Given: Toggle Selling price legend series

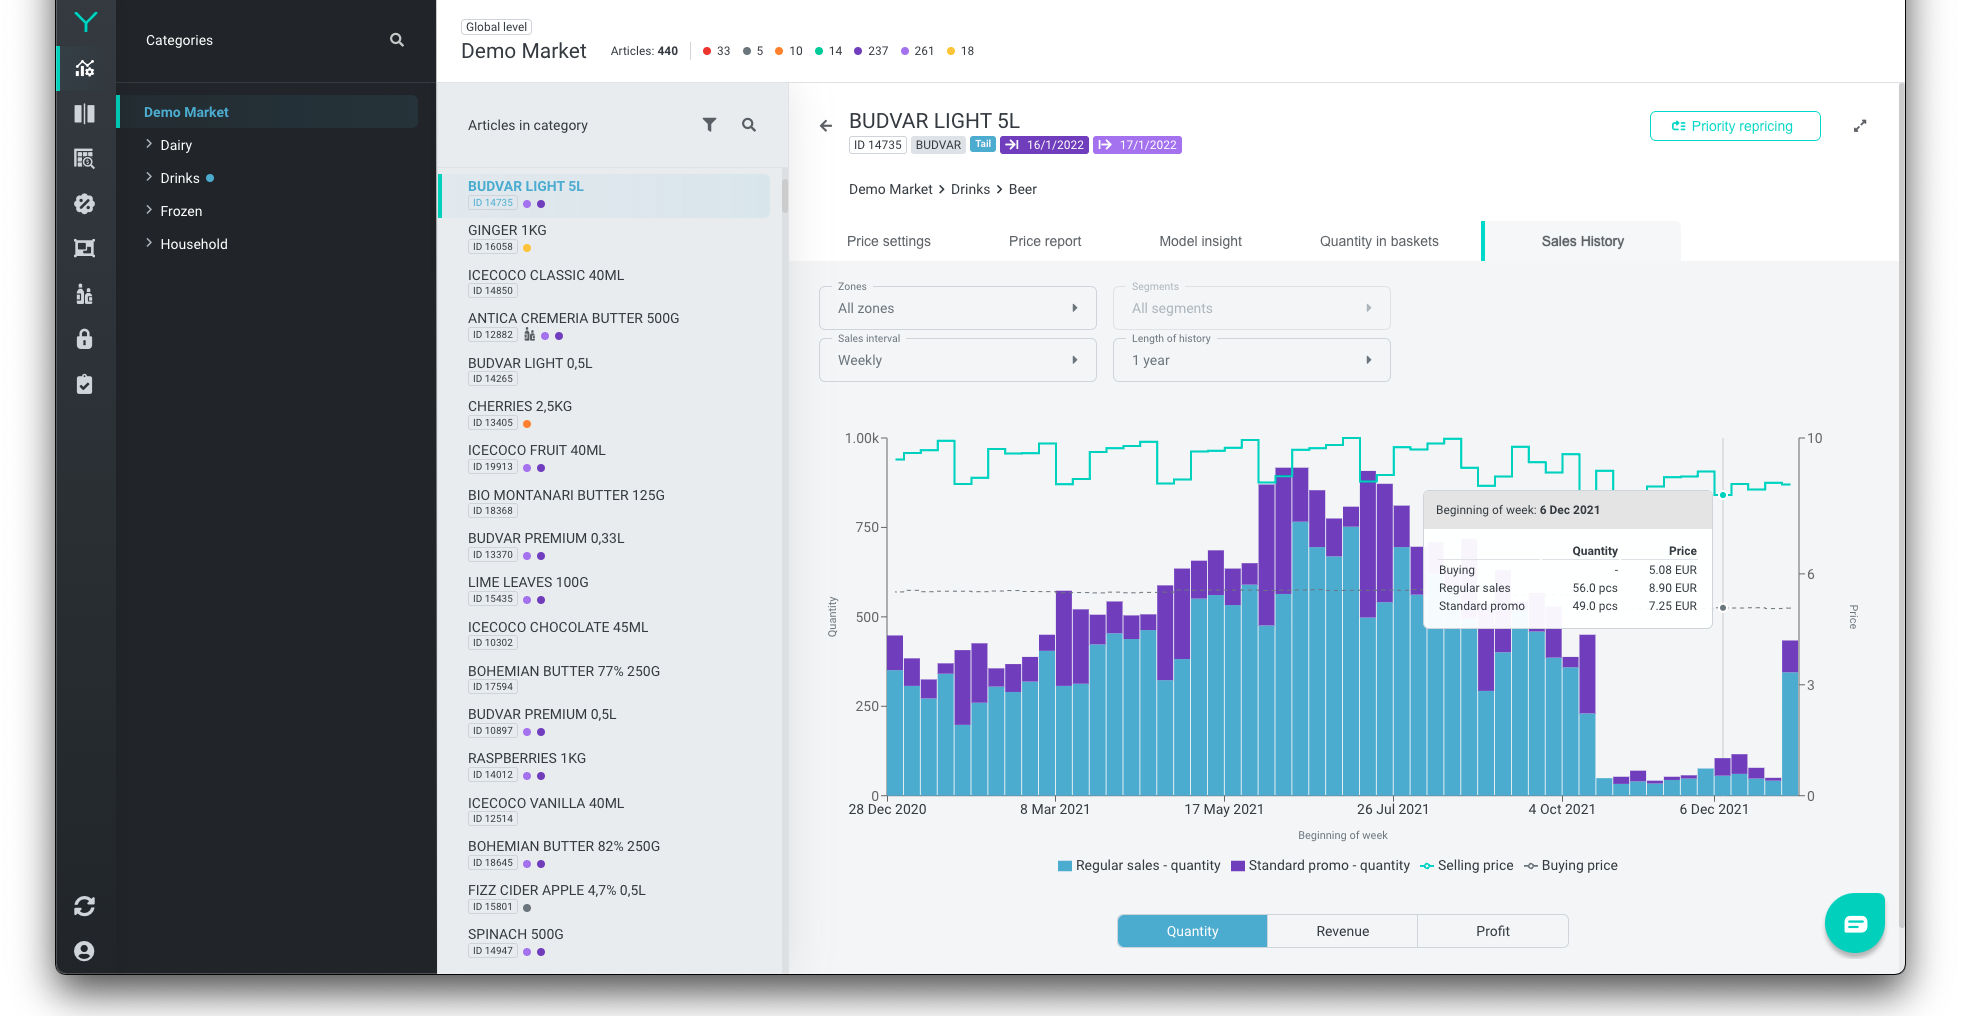Looking at the screenshot, I should [1466, 865].
